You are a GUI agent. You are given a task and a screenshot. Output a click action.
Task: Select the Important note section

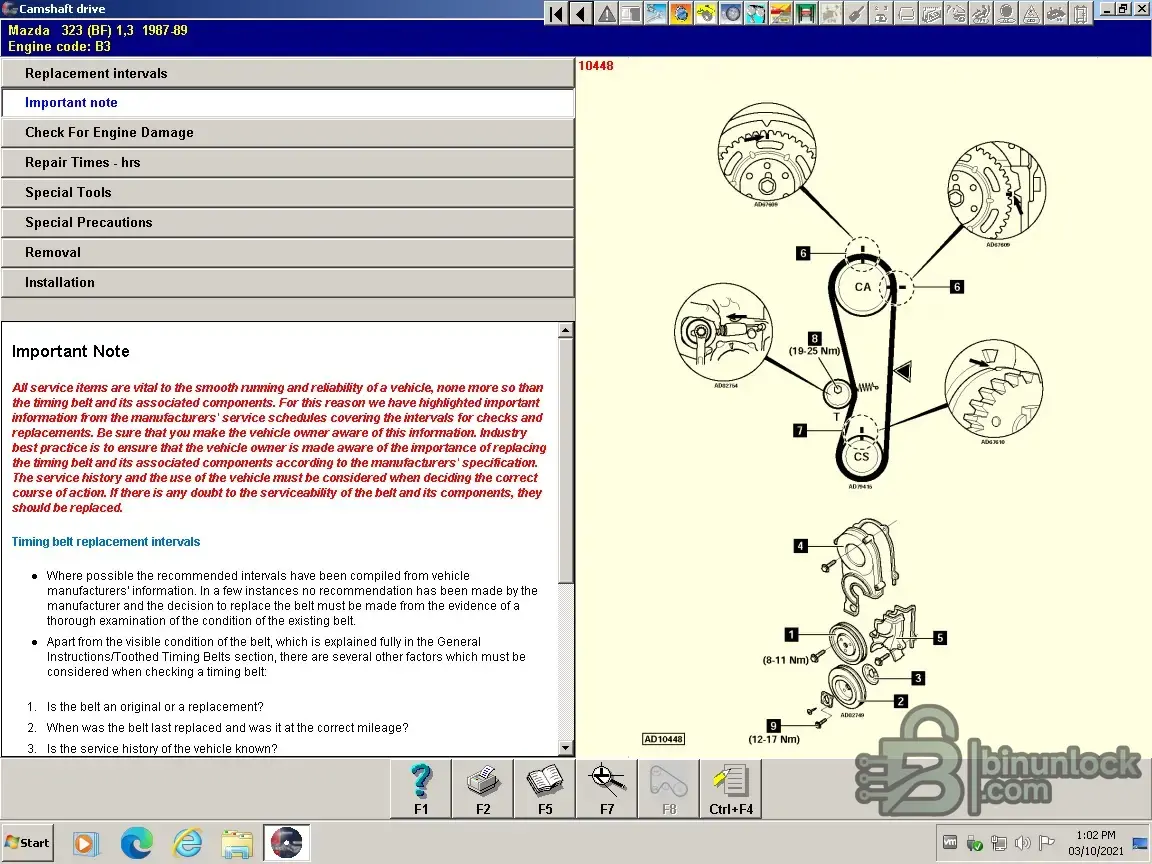287,103
